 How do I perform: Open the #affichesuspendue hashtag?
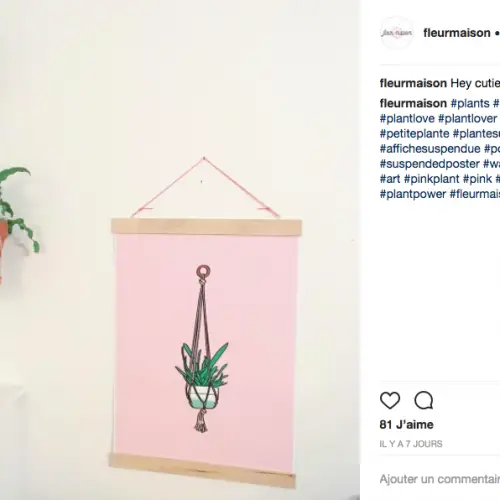(430, 149)
